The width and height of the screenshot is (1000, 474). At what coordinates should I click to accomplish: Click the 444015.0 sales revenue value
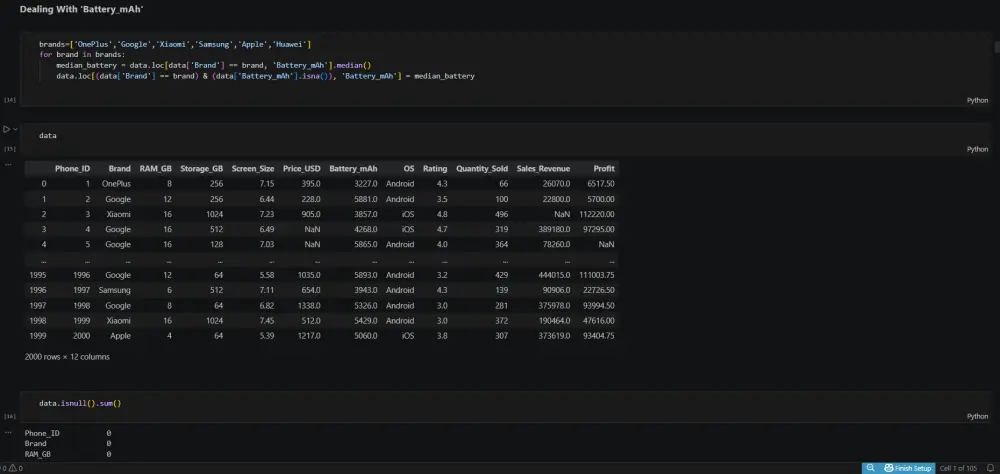554,275
